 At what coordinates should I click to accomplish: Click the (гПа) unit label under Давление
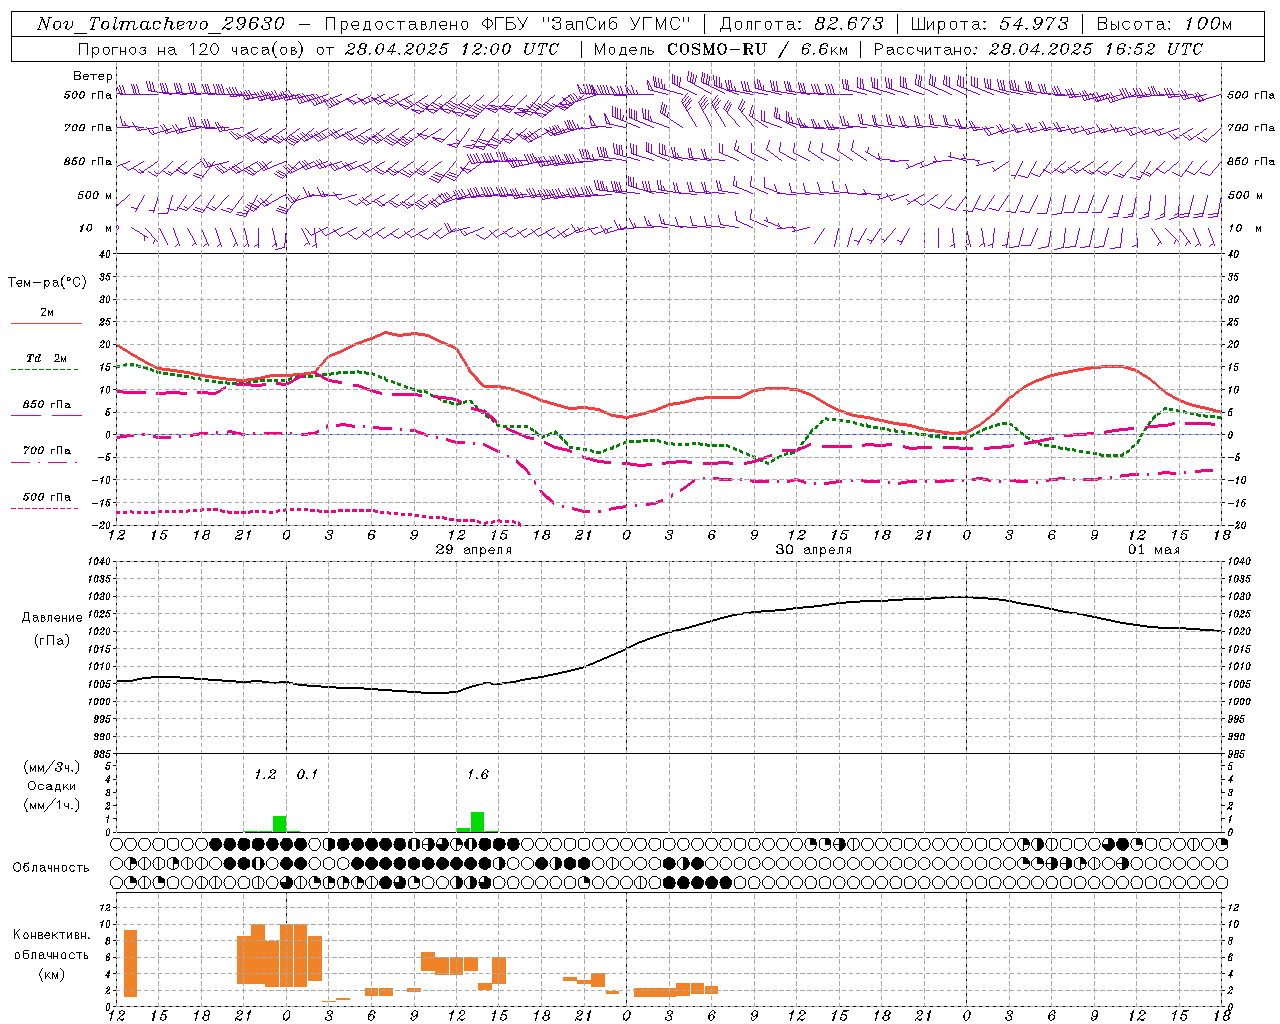52,641
